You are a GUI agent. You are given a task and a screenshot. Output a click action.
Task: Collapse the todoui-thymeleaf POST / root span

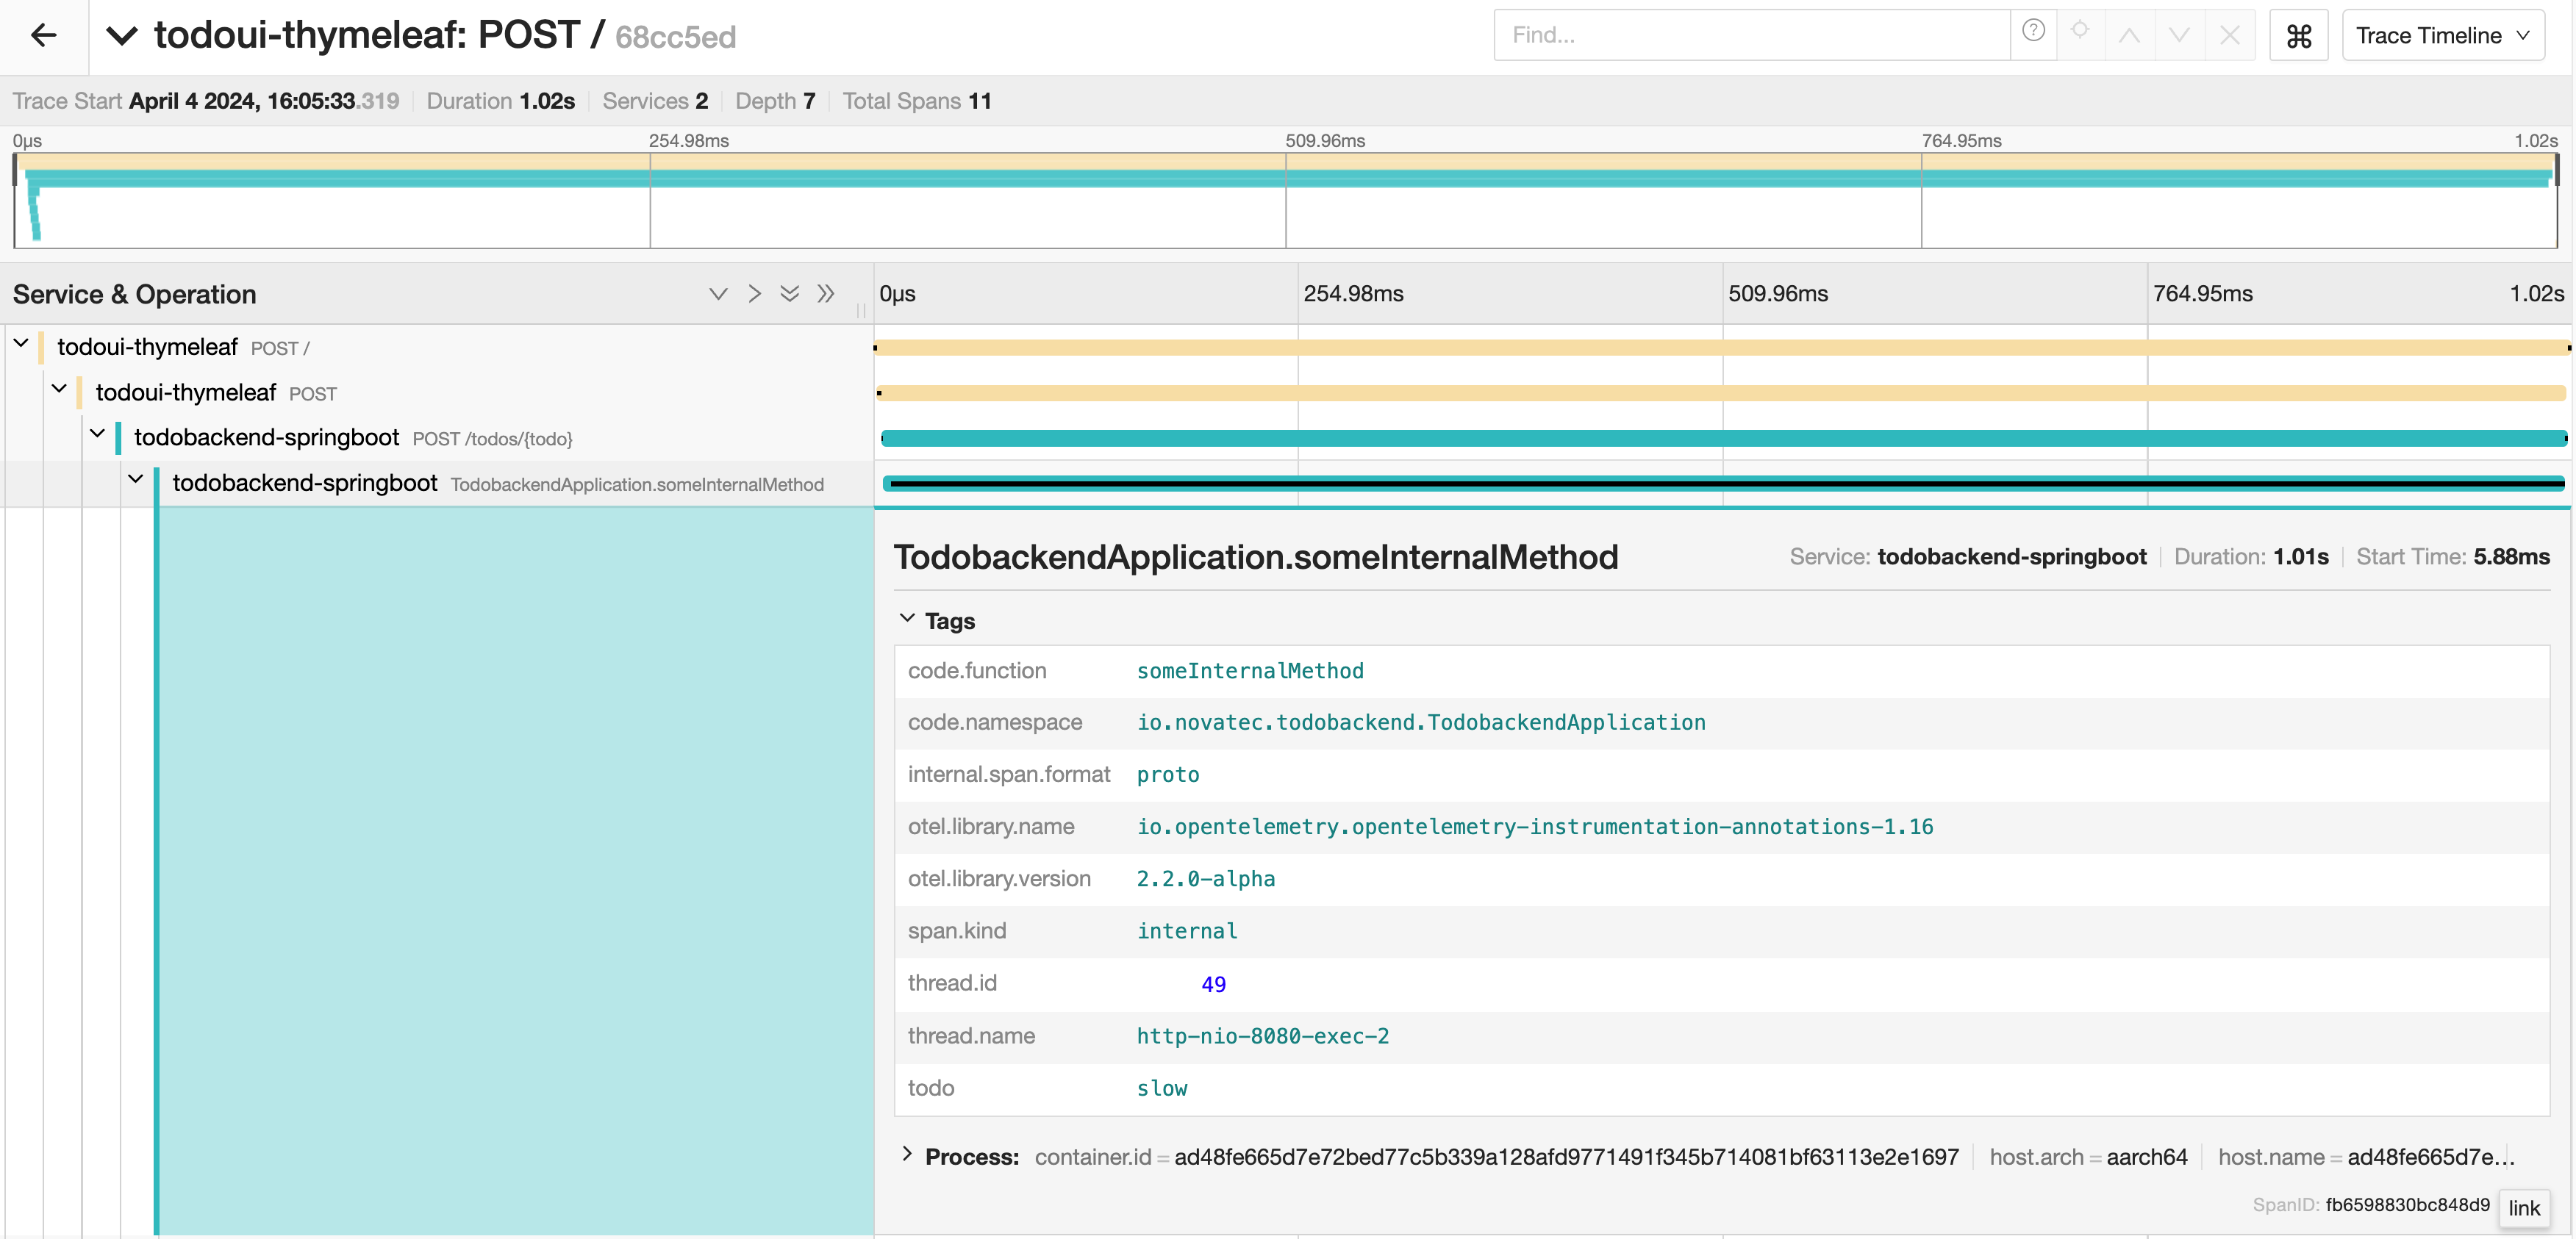[21, 343]
